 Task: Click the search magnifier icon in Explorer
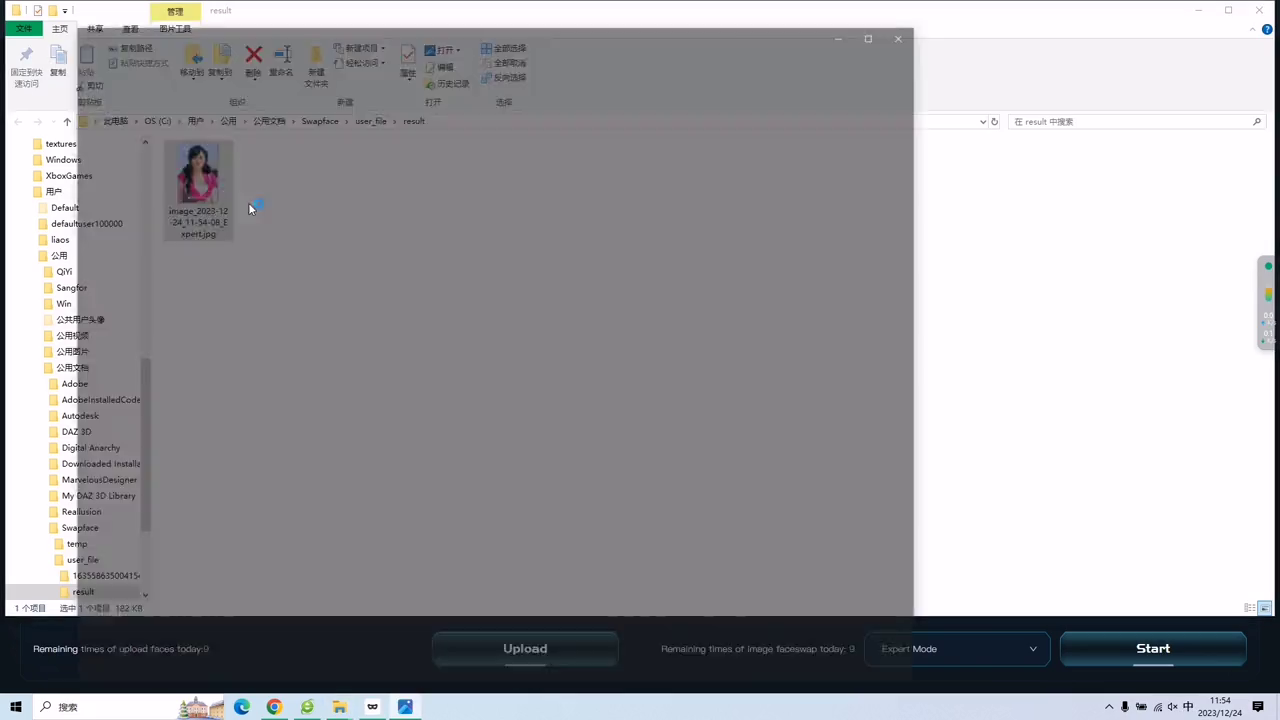pos(1257,122)
